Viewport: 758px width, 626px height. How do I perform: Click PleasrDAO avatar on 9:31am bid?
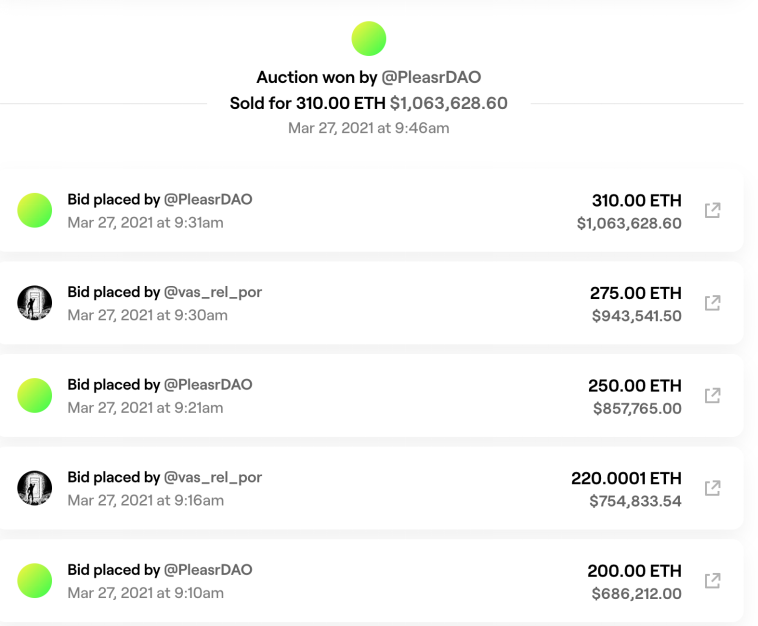(35, 210)
